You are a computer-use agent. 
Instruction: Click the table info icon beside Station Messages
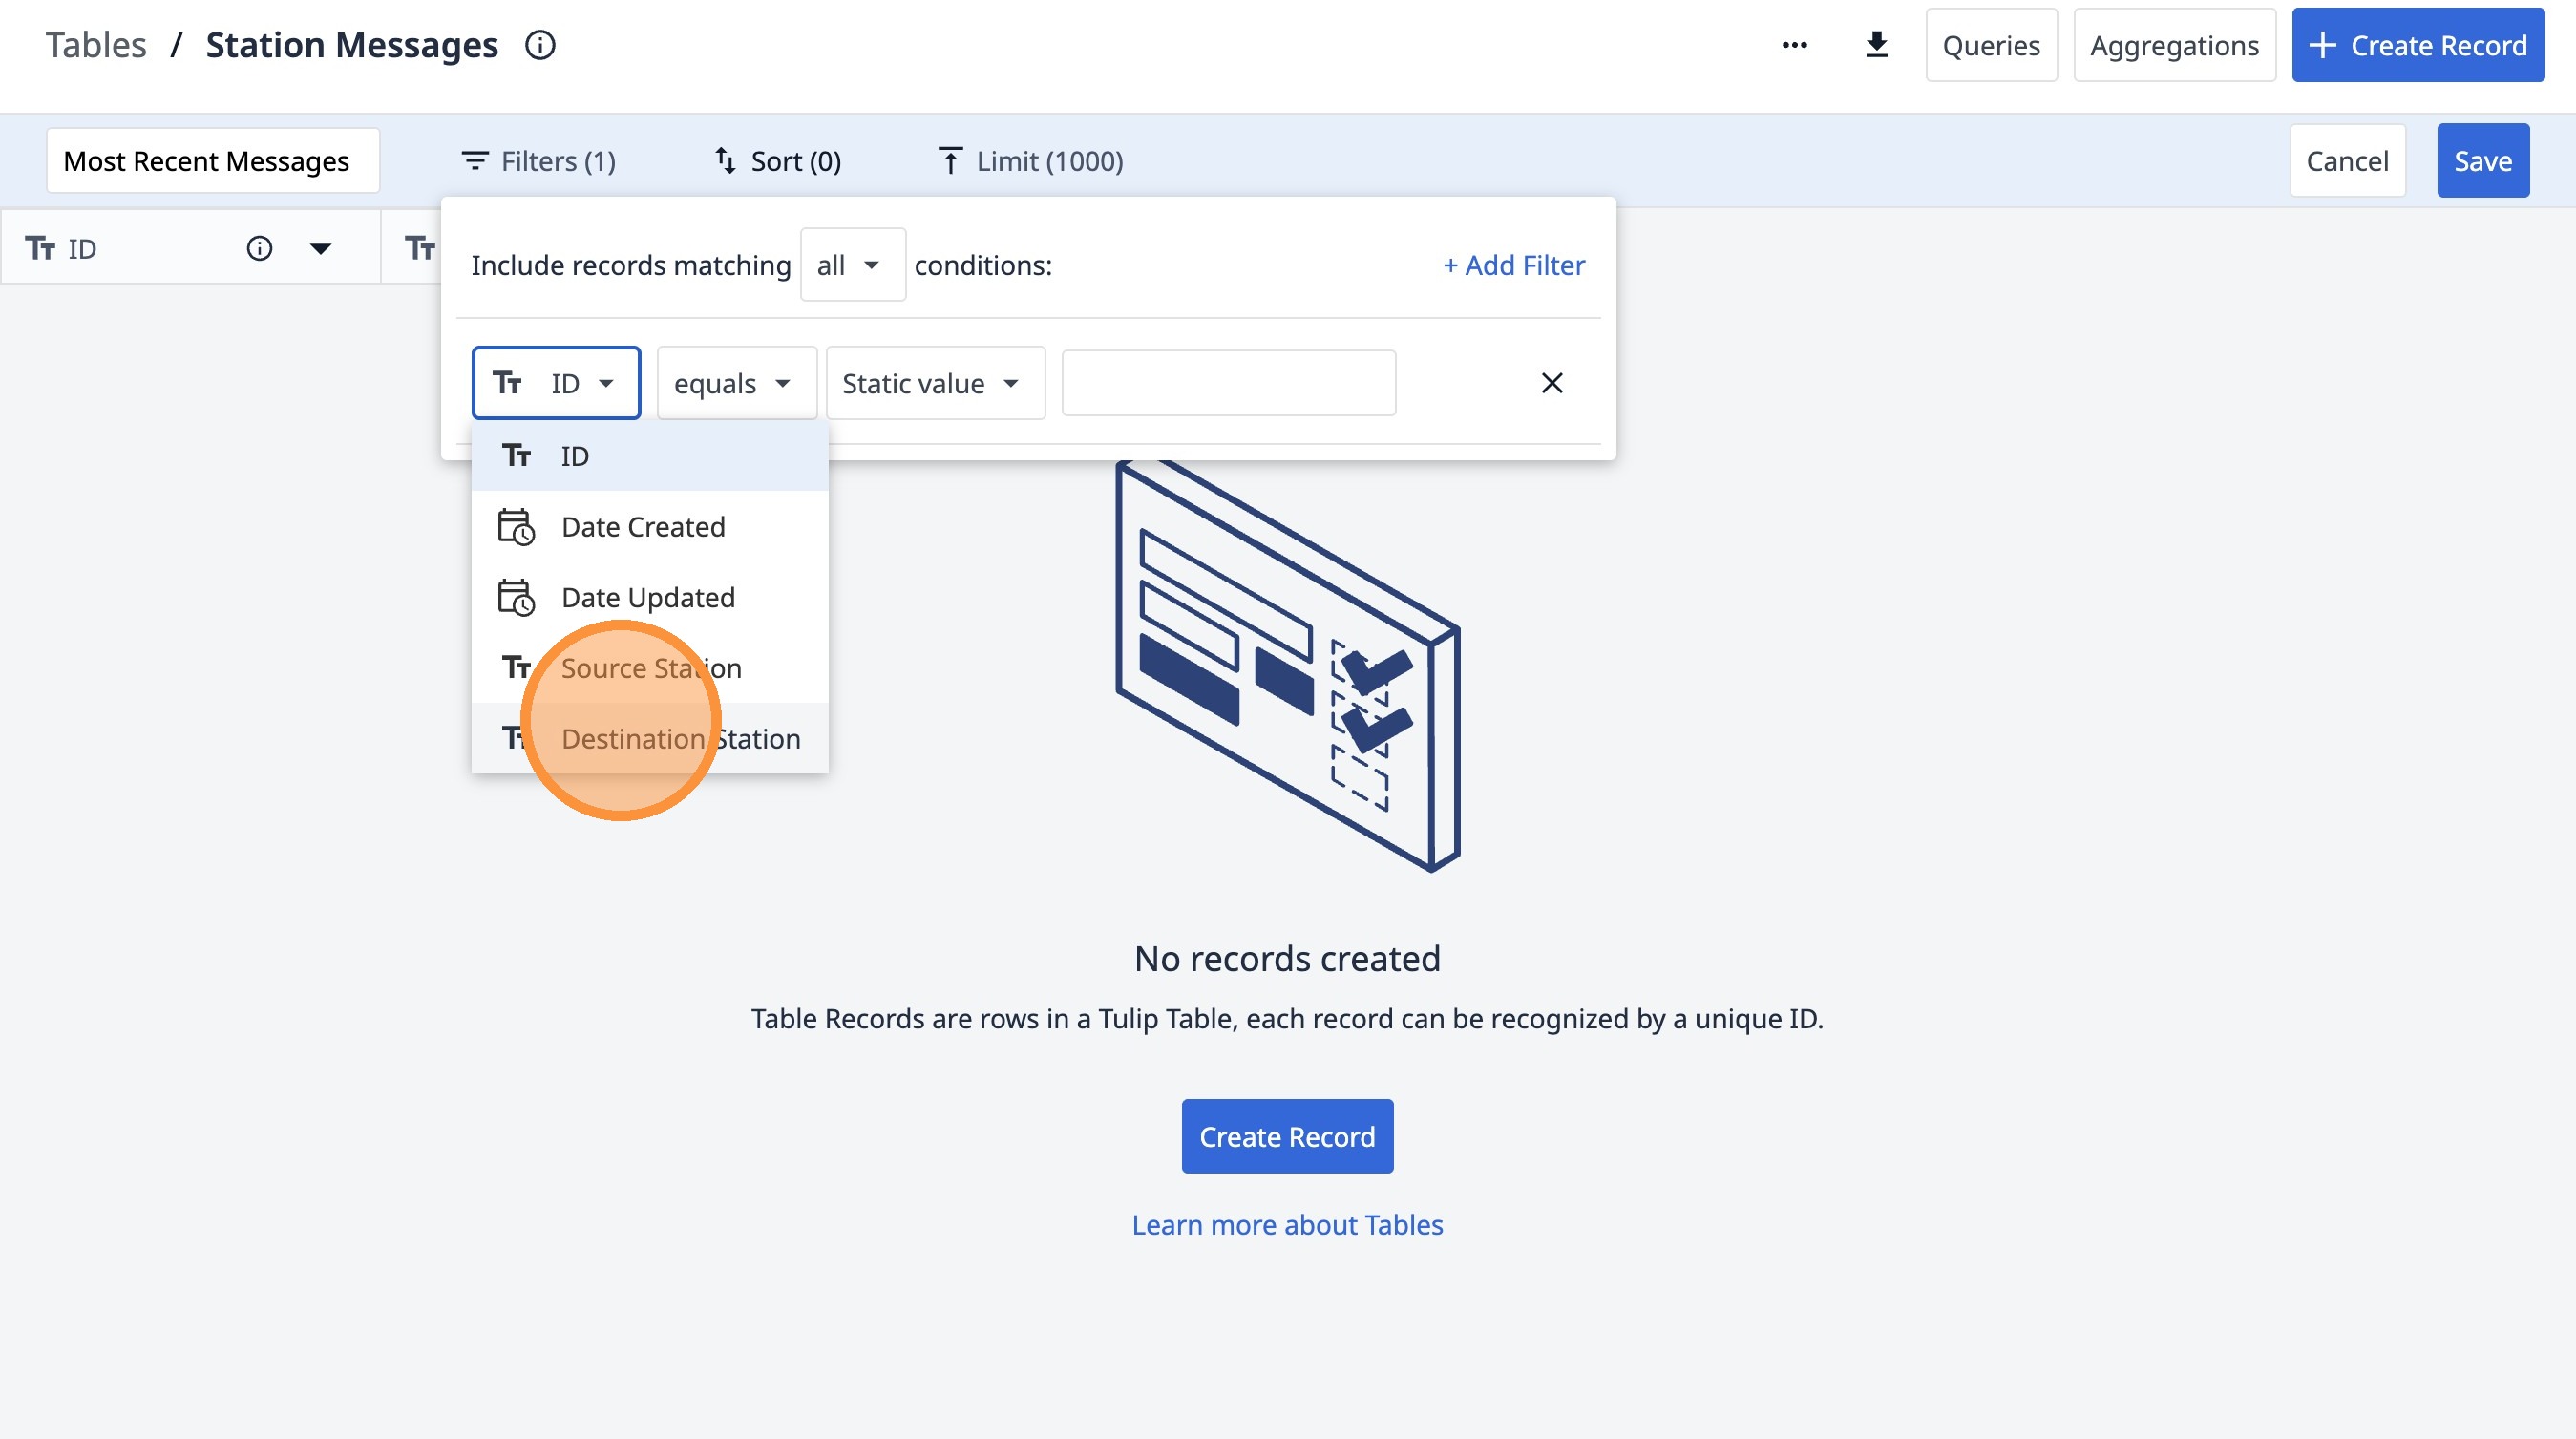coord(540,45)
